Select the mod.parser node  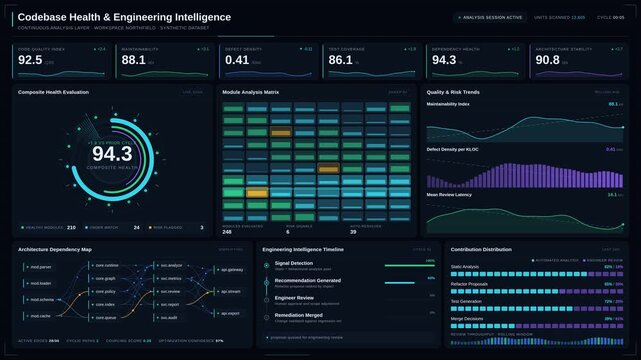point(39,267)
